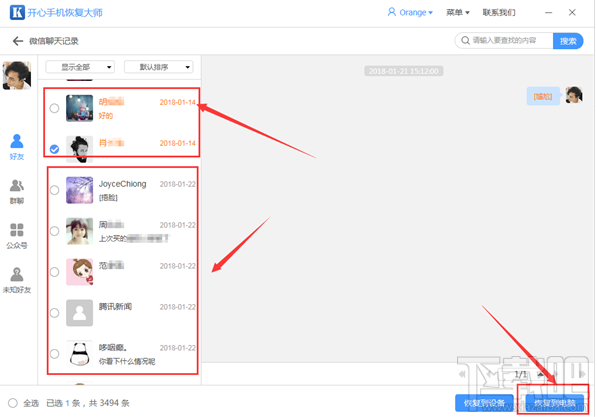The width and height of the screenshot is (597, 417).
Task: Click the sender avatar in the chat pane
Action: 574,95
